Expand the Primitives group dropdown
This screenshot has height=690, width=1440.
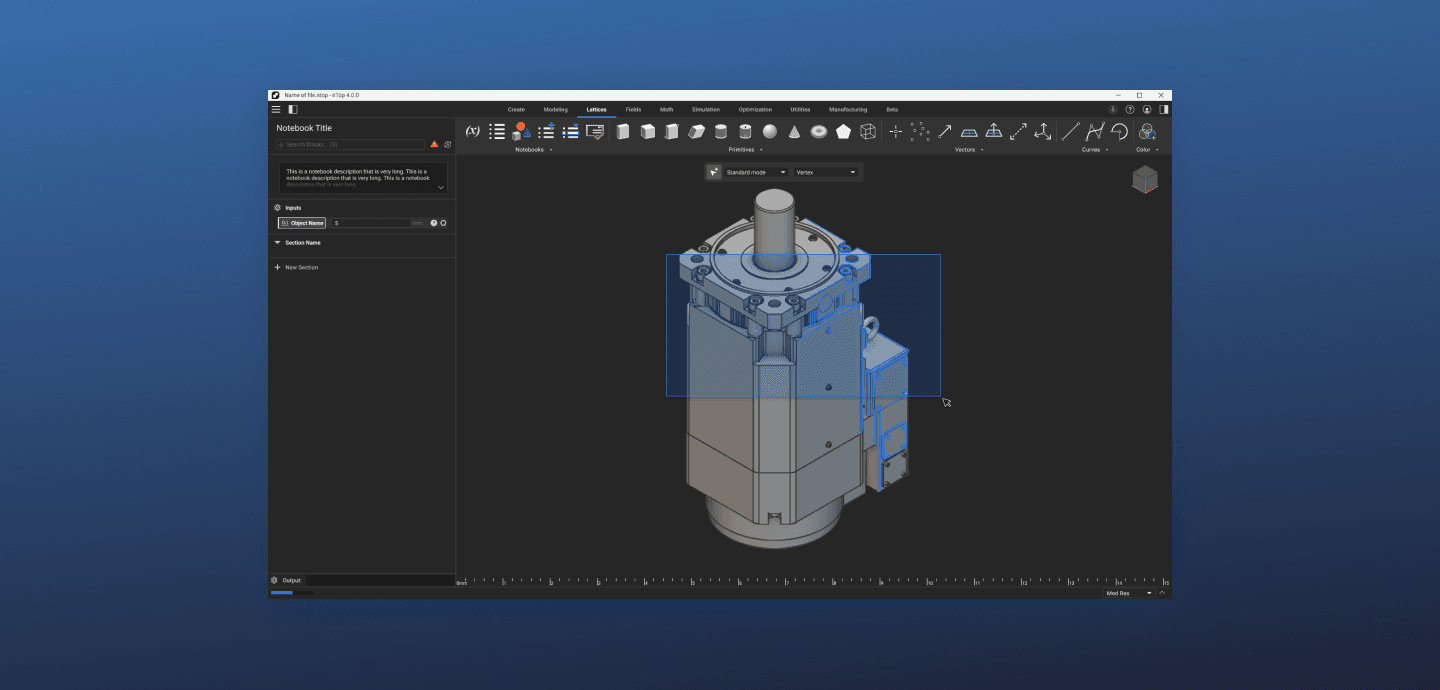coord(761,150)
